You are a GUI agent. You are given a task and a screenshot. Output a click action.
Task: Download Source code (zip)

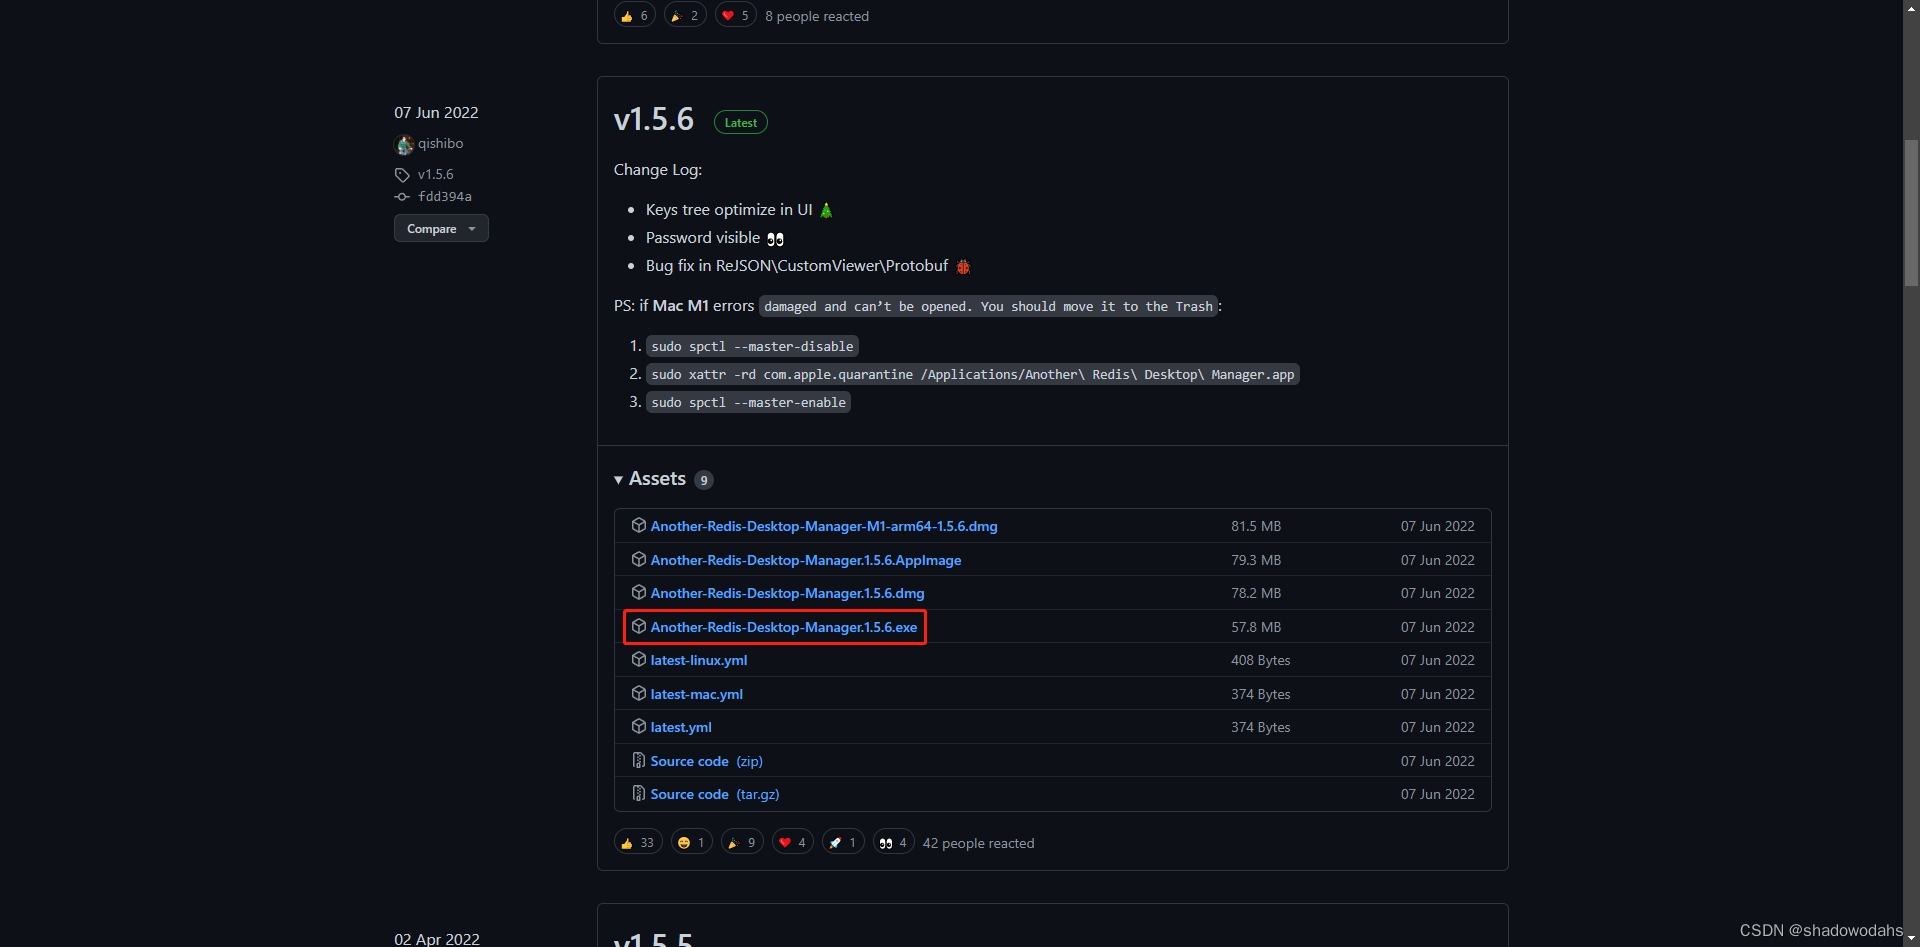point(707,761)
